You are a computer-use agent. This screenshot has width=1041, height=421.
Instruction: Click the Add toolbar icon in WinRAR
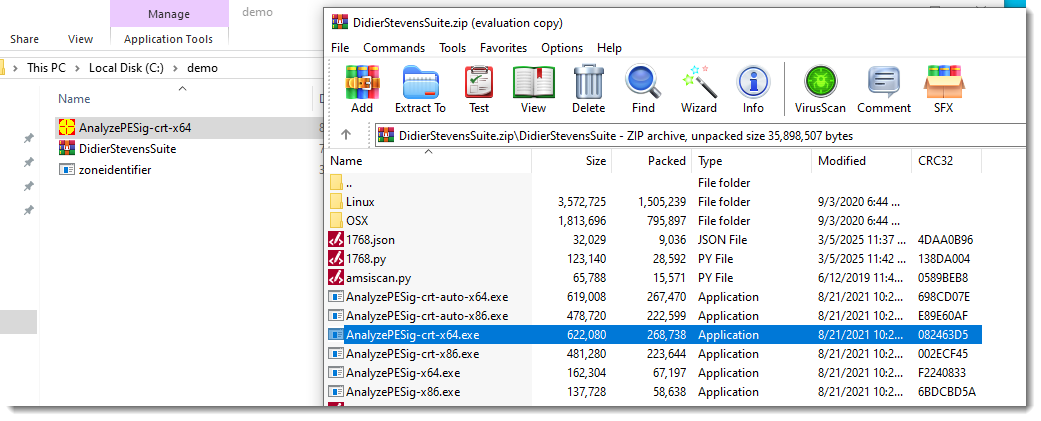pyautogui.click(x=362, y=82)
